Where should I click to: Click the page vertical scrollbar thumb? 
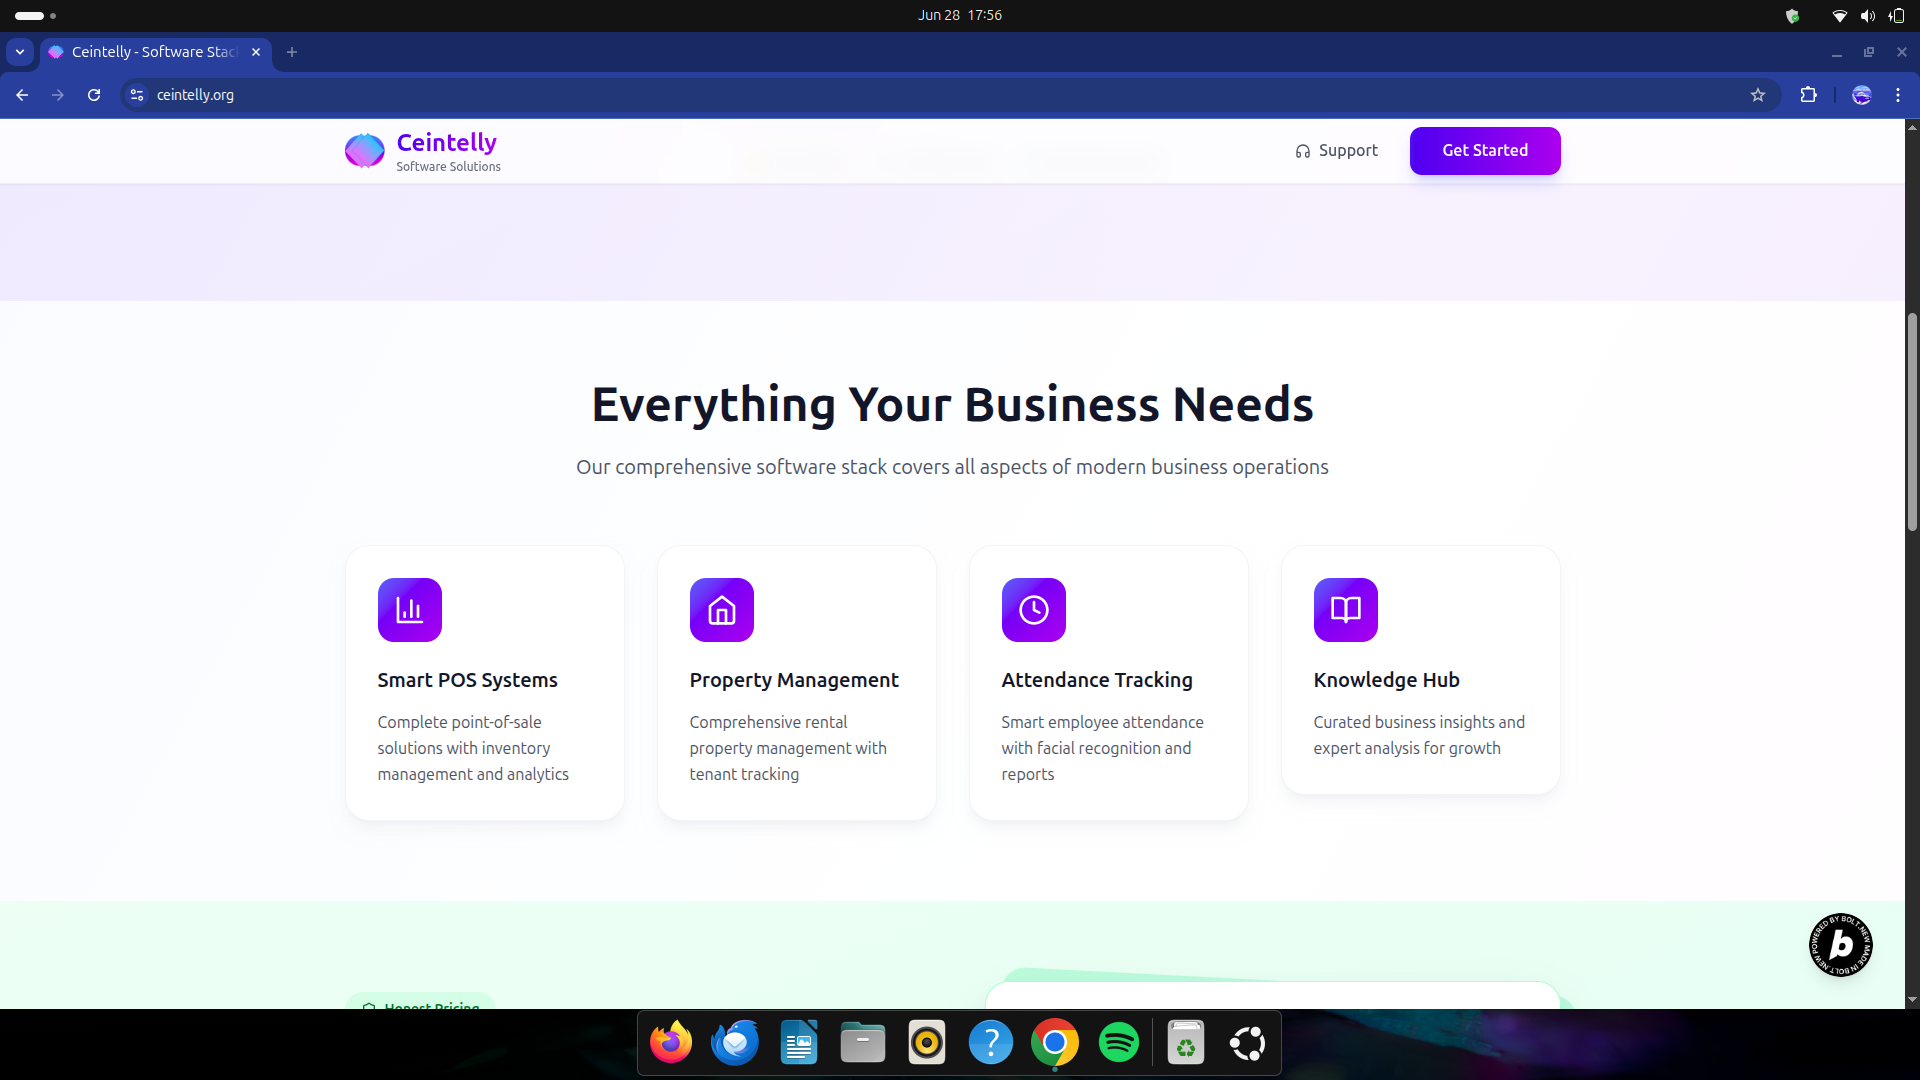pos(1912,420)
